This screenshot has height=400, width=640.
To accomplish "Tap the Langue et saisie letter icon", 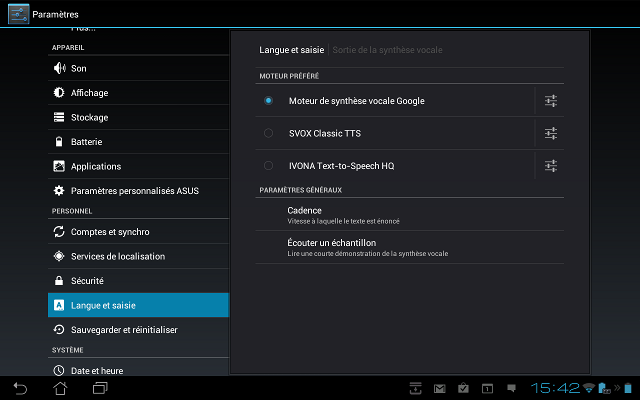I will (59, 305).
